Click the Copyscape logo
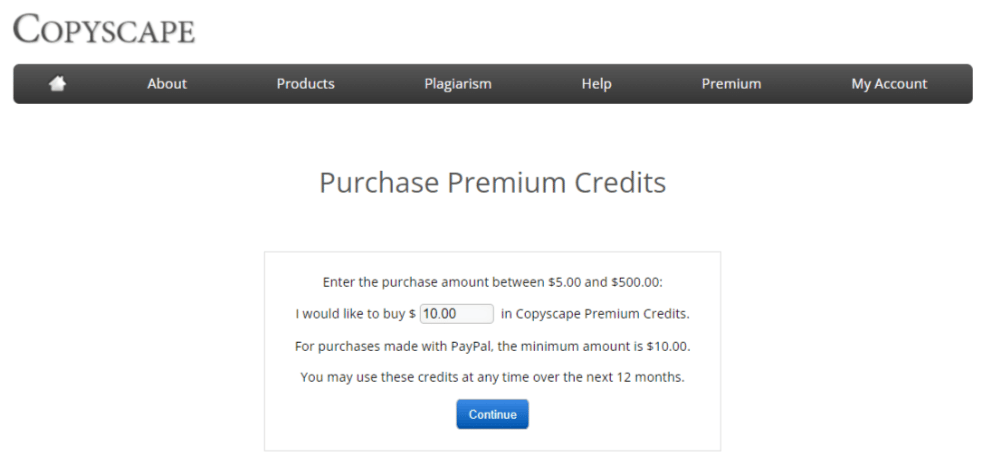The height and width of the screenshot is (456, 983). [104, 29]
